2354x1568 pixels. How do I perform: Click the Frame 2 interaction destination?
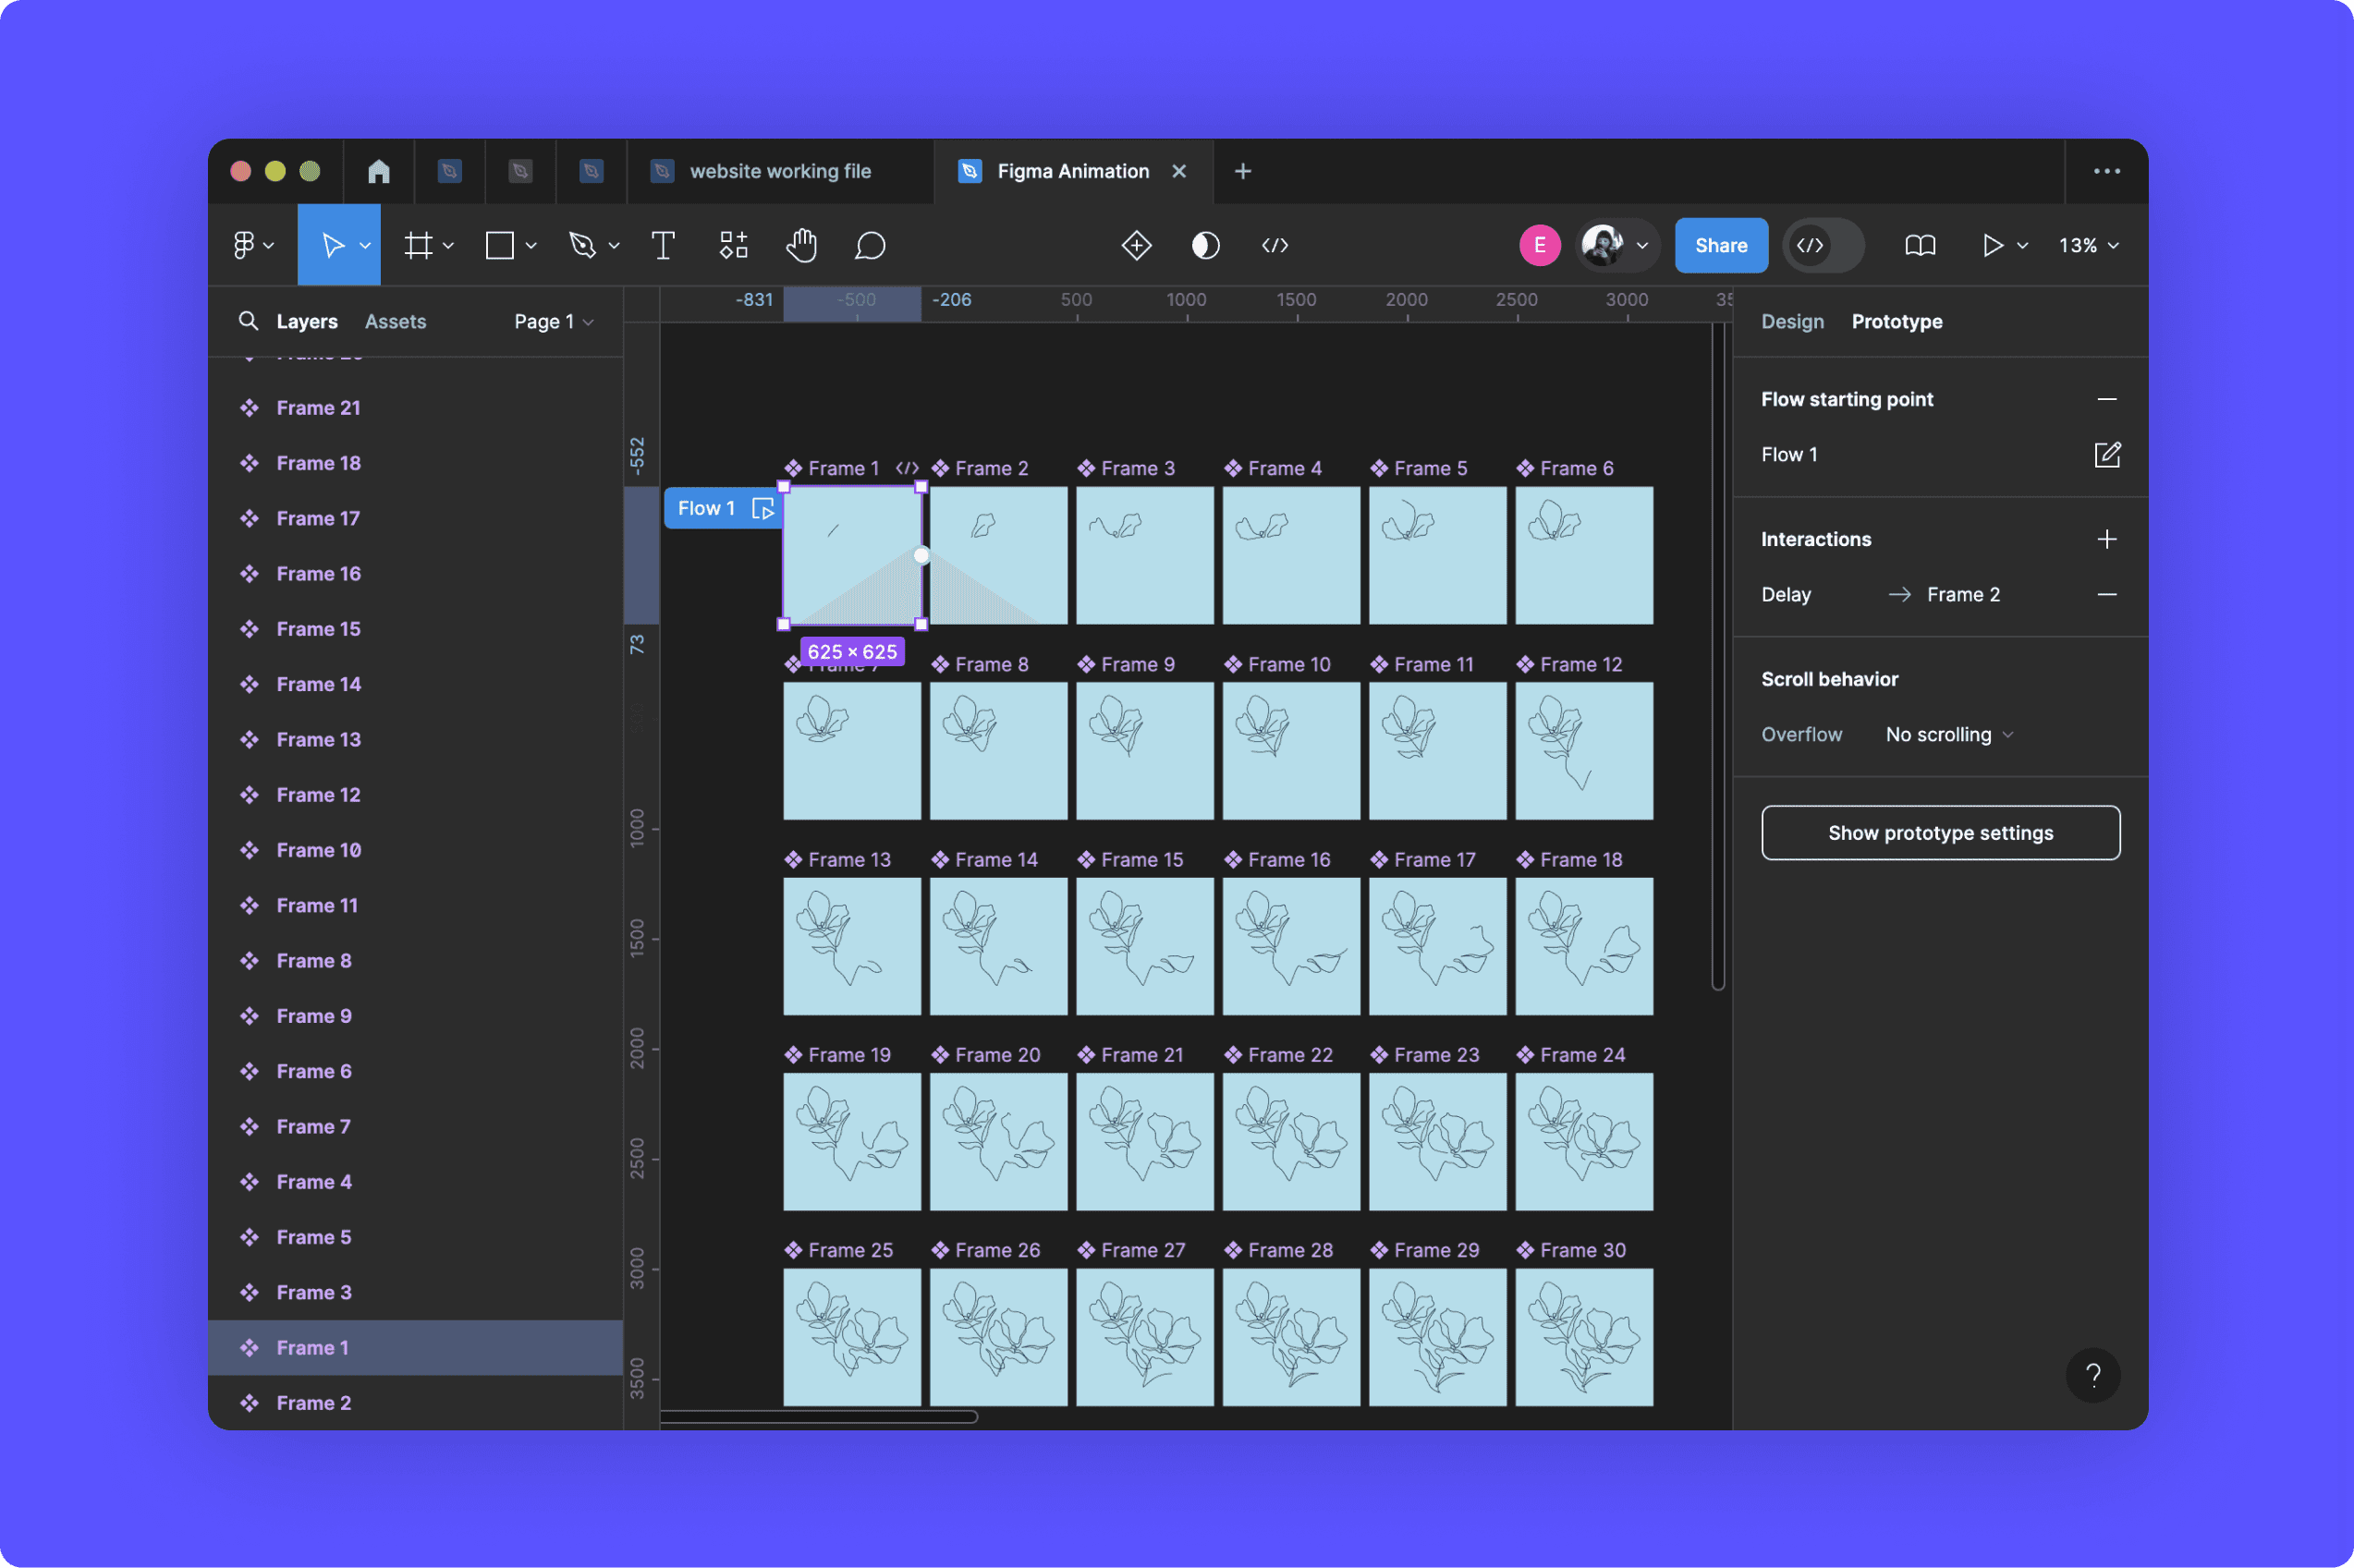click(x=1963, y=594)
